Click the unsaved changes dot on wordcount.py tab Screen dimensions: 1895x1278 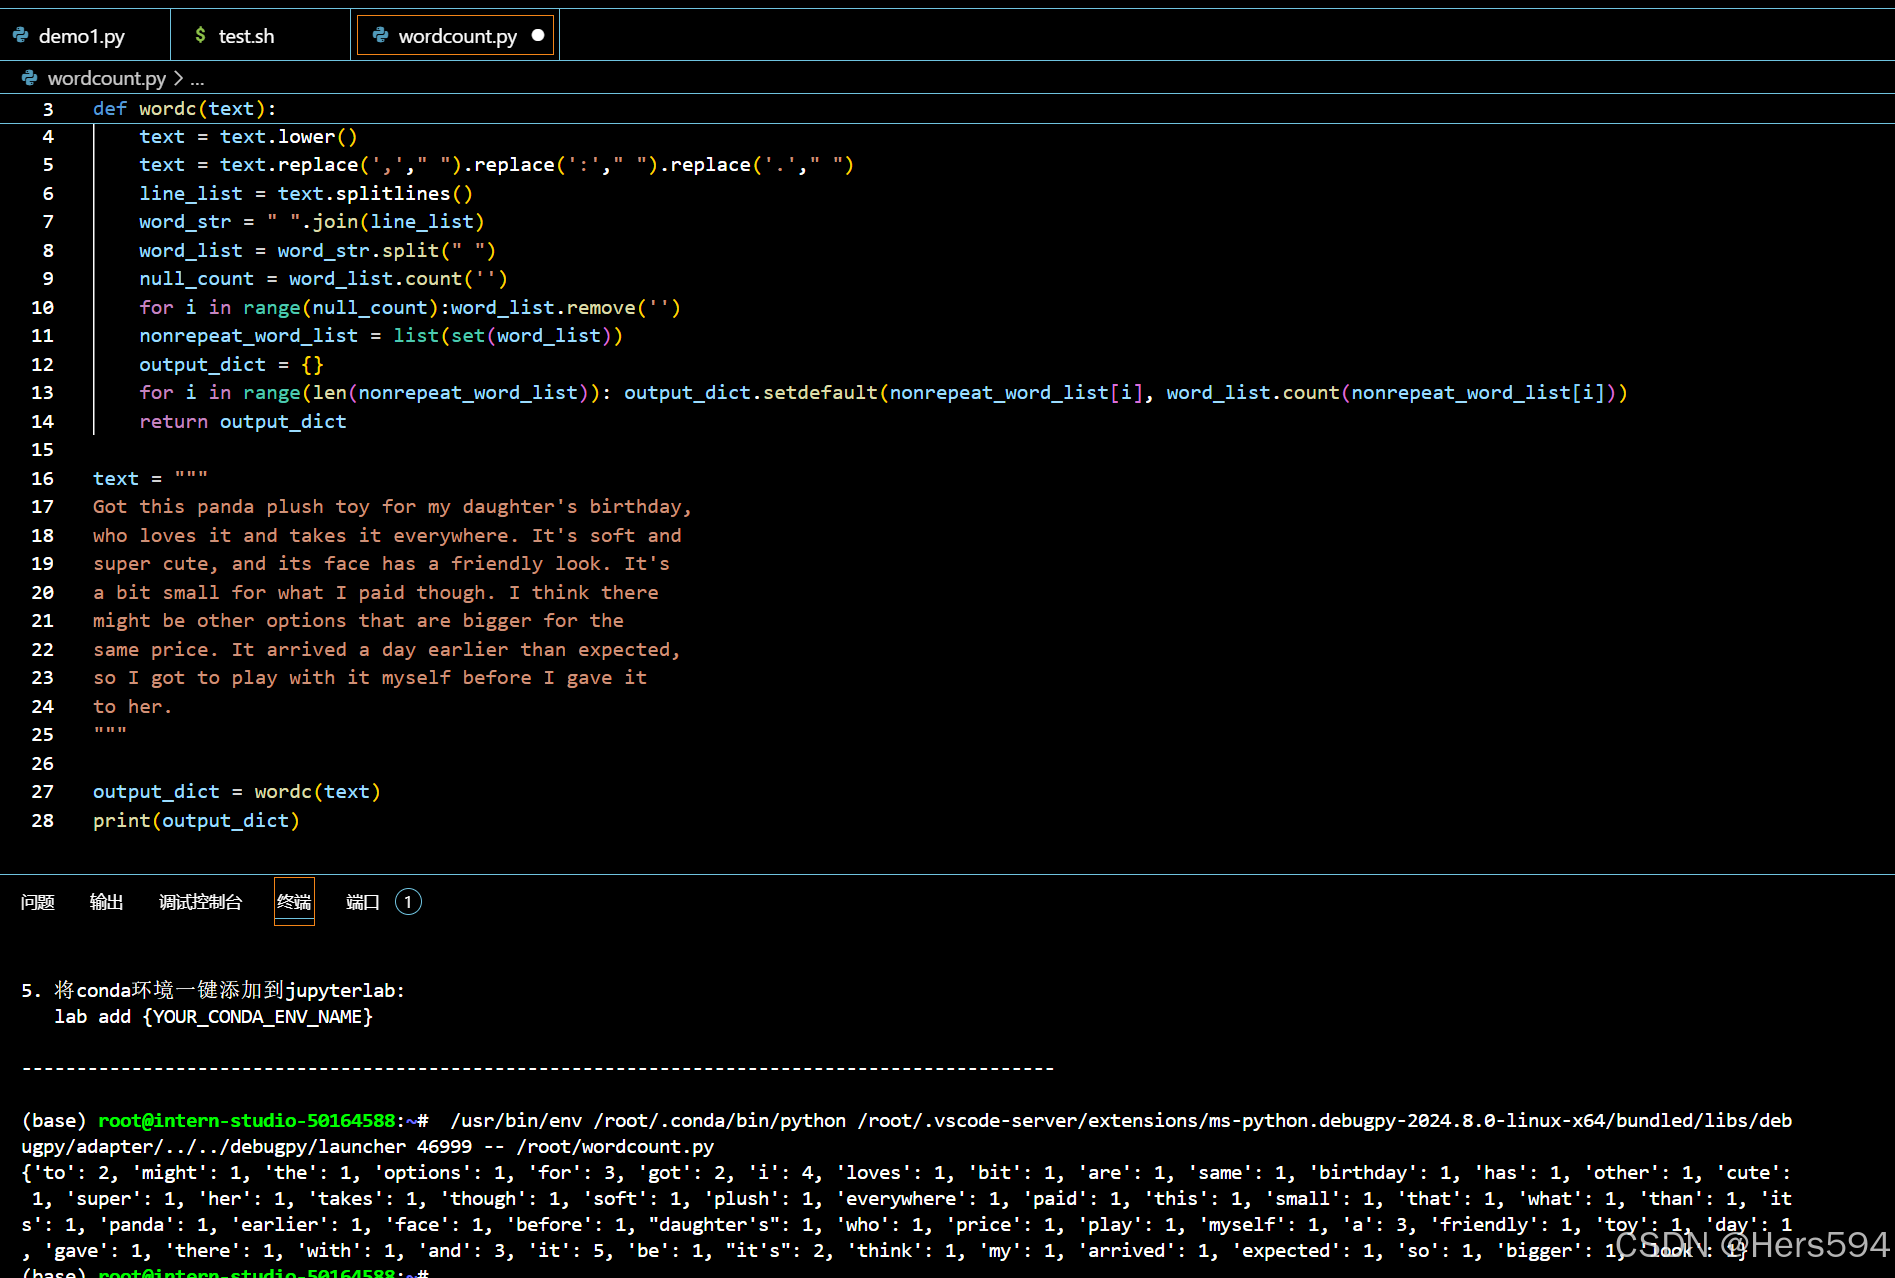(x=538, y=34)
